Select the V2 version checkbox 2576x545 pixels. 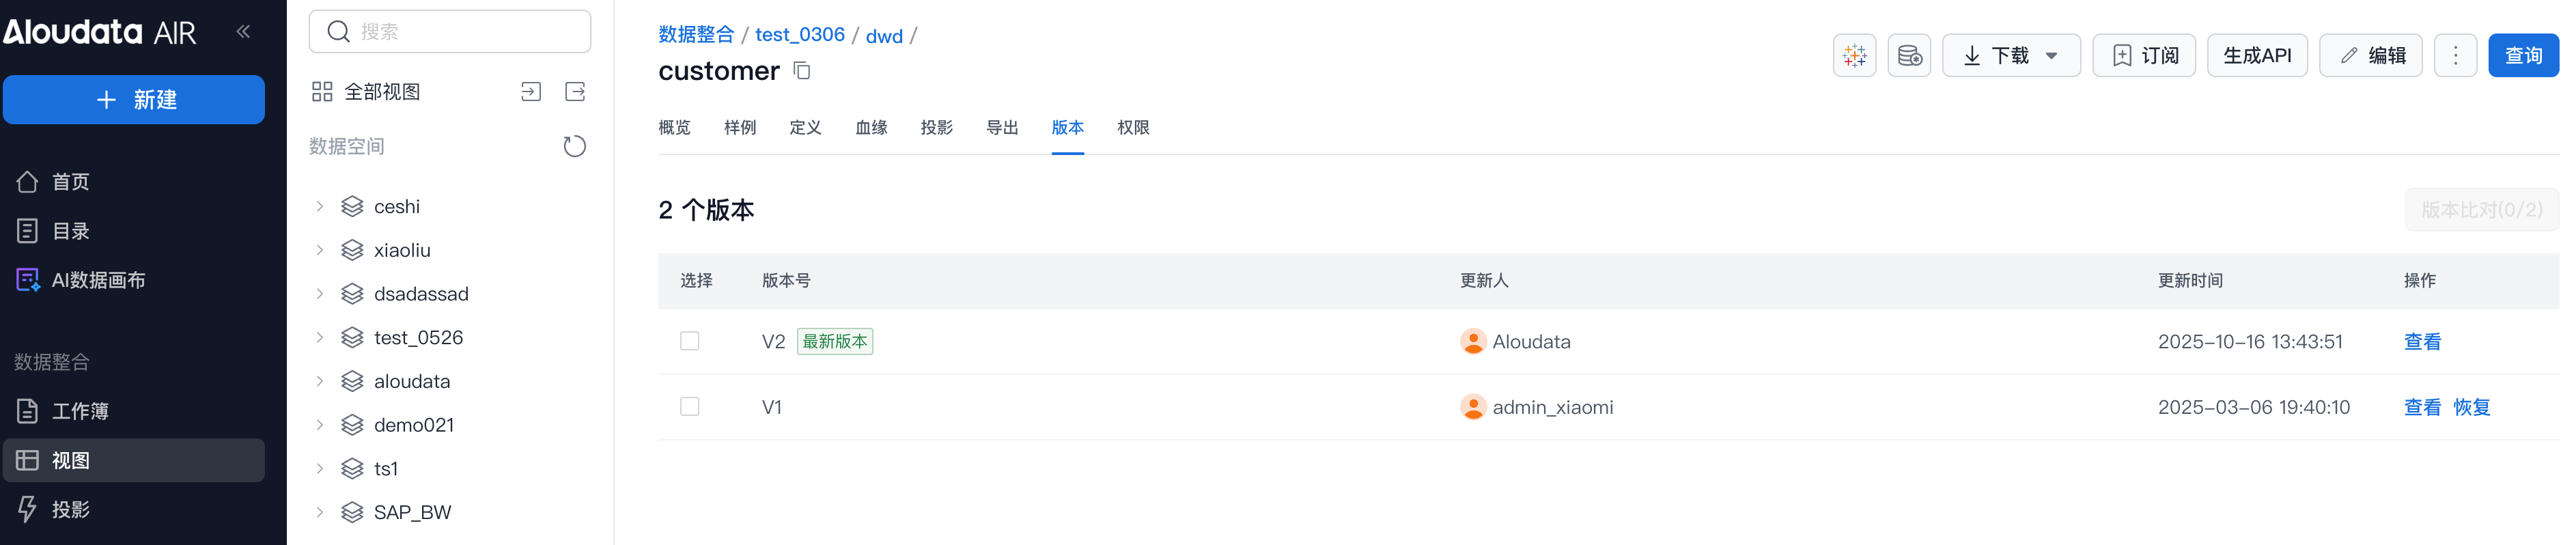(690, 342)
